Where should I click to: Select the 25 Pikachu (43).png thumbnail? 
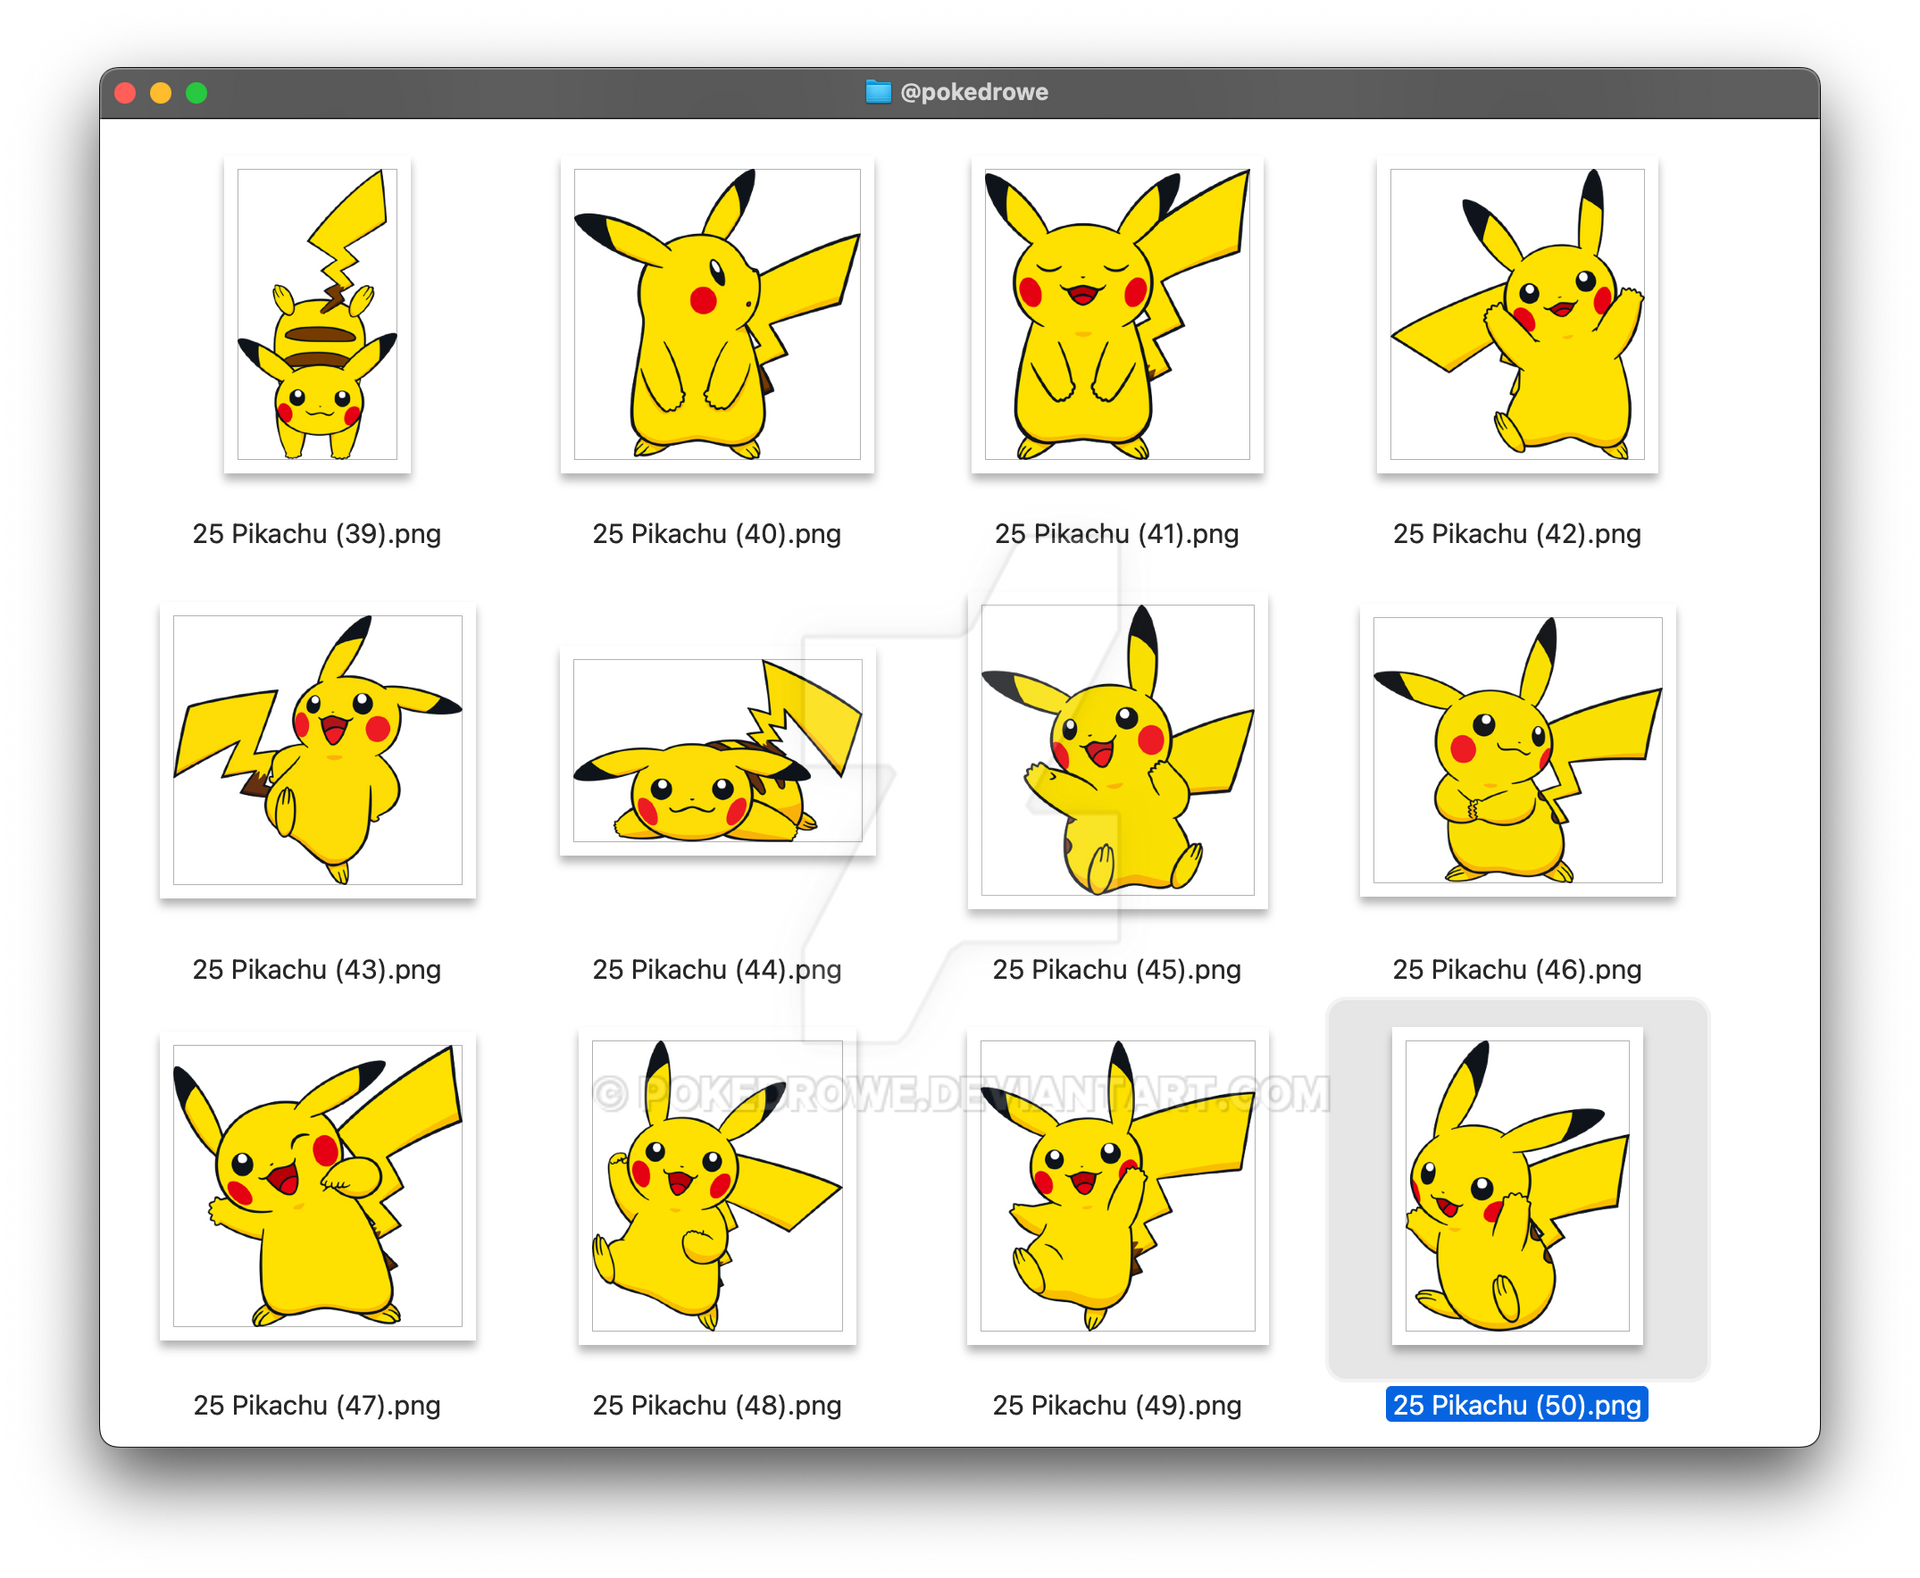click(x=317, y=750)
